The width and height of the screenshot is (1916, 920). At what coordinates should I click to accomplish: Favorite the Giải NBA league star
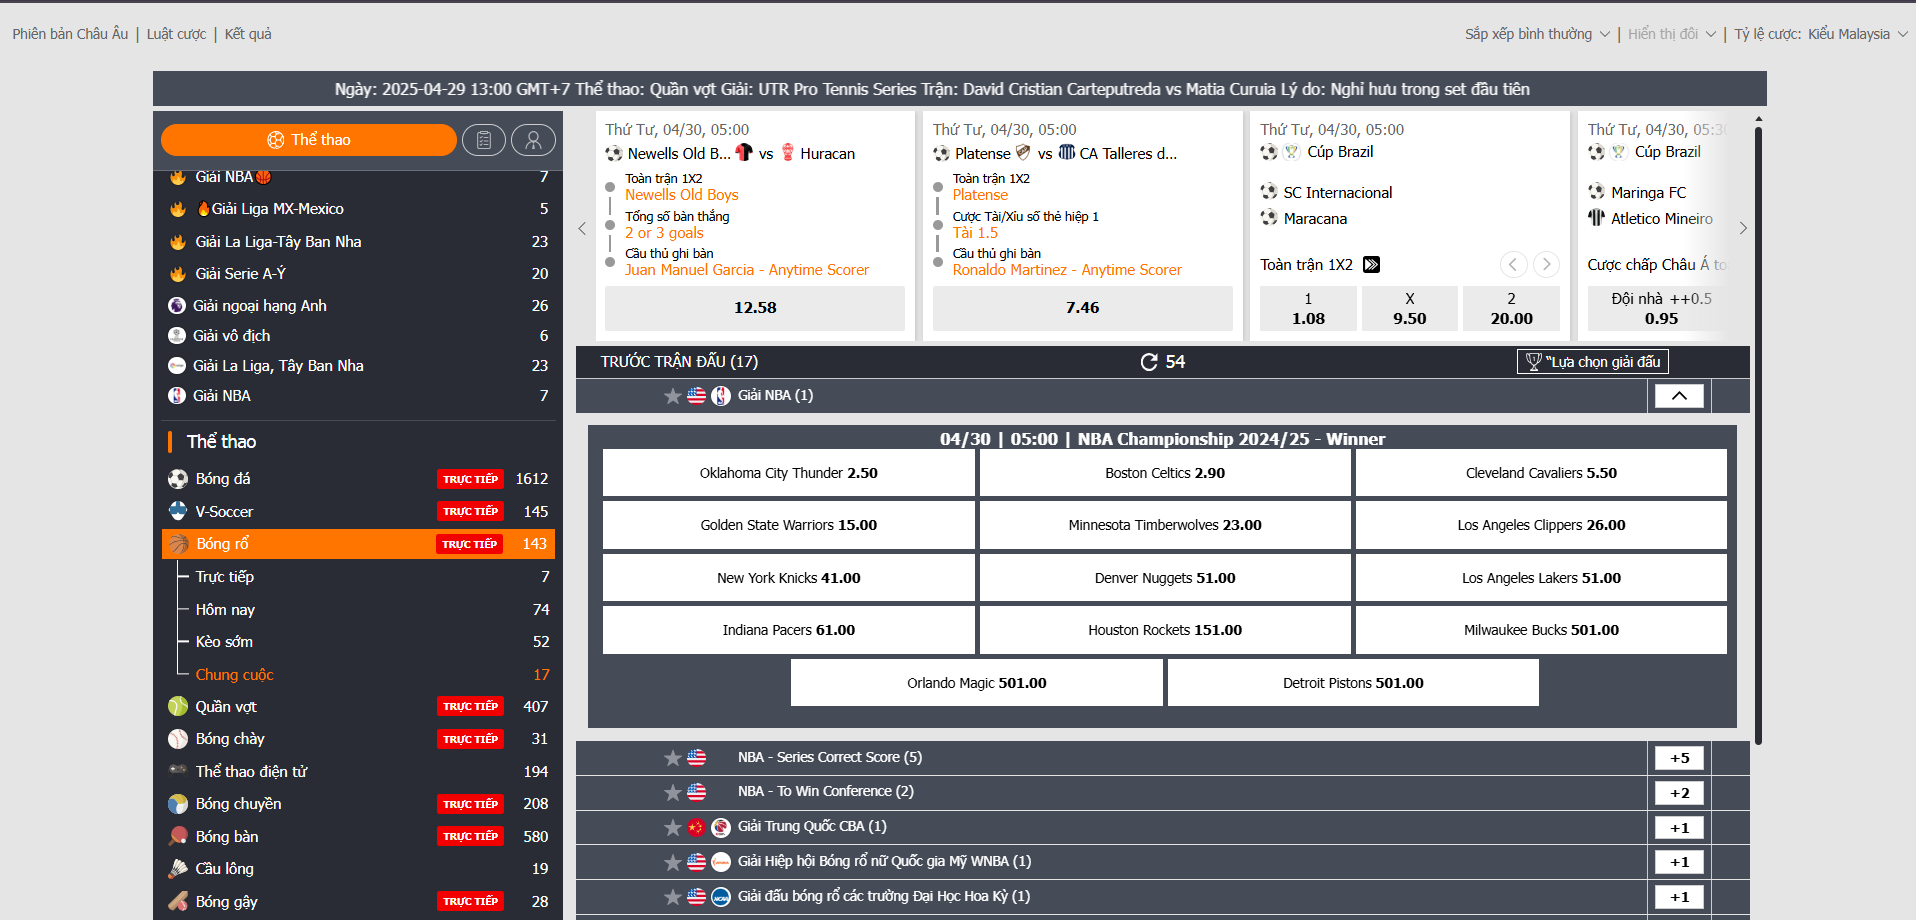pos(673,396)
